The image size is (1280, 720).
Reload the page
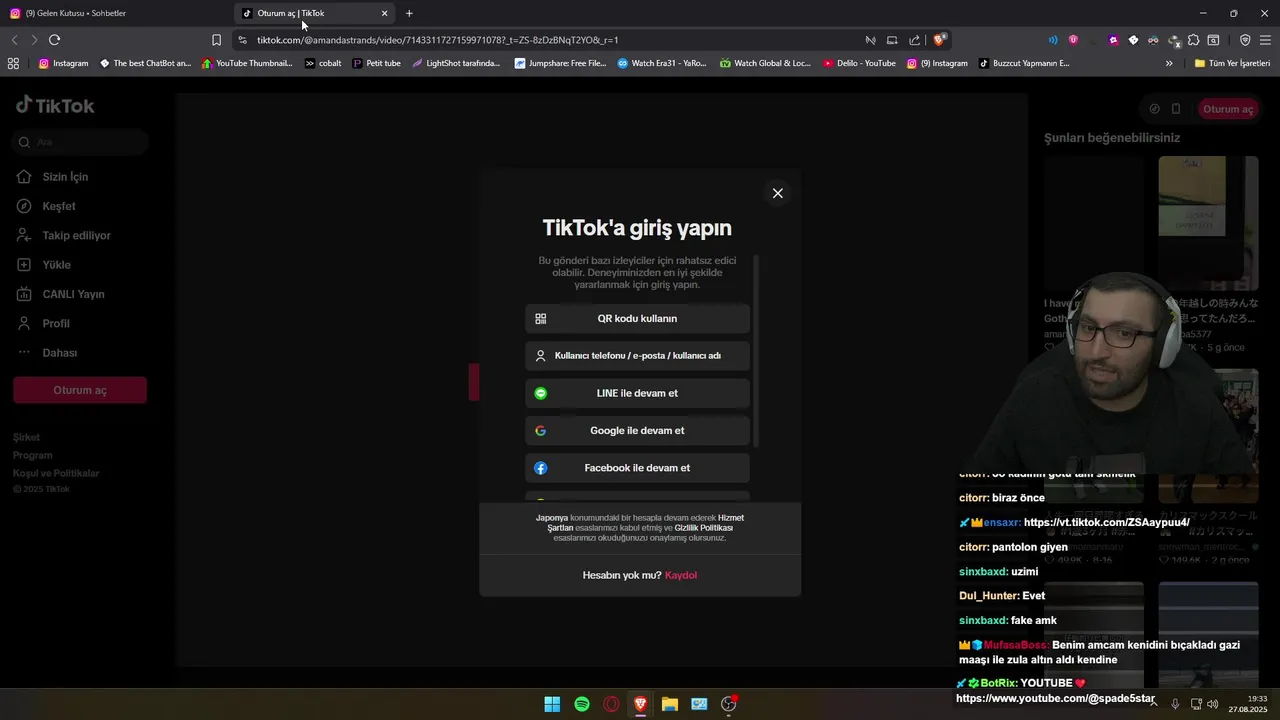click(54, 40)
